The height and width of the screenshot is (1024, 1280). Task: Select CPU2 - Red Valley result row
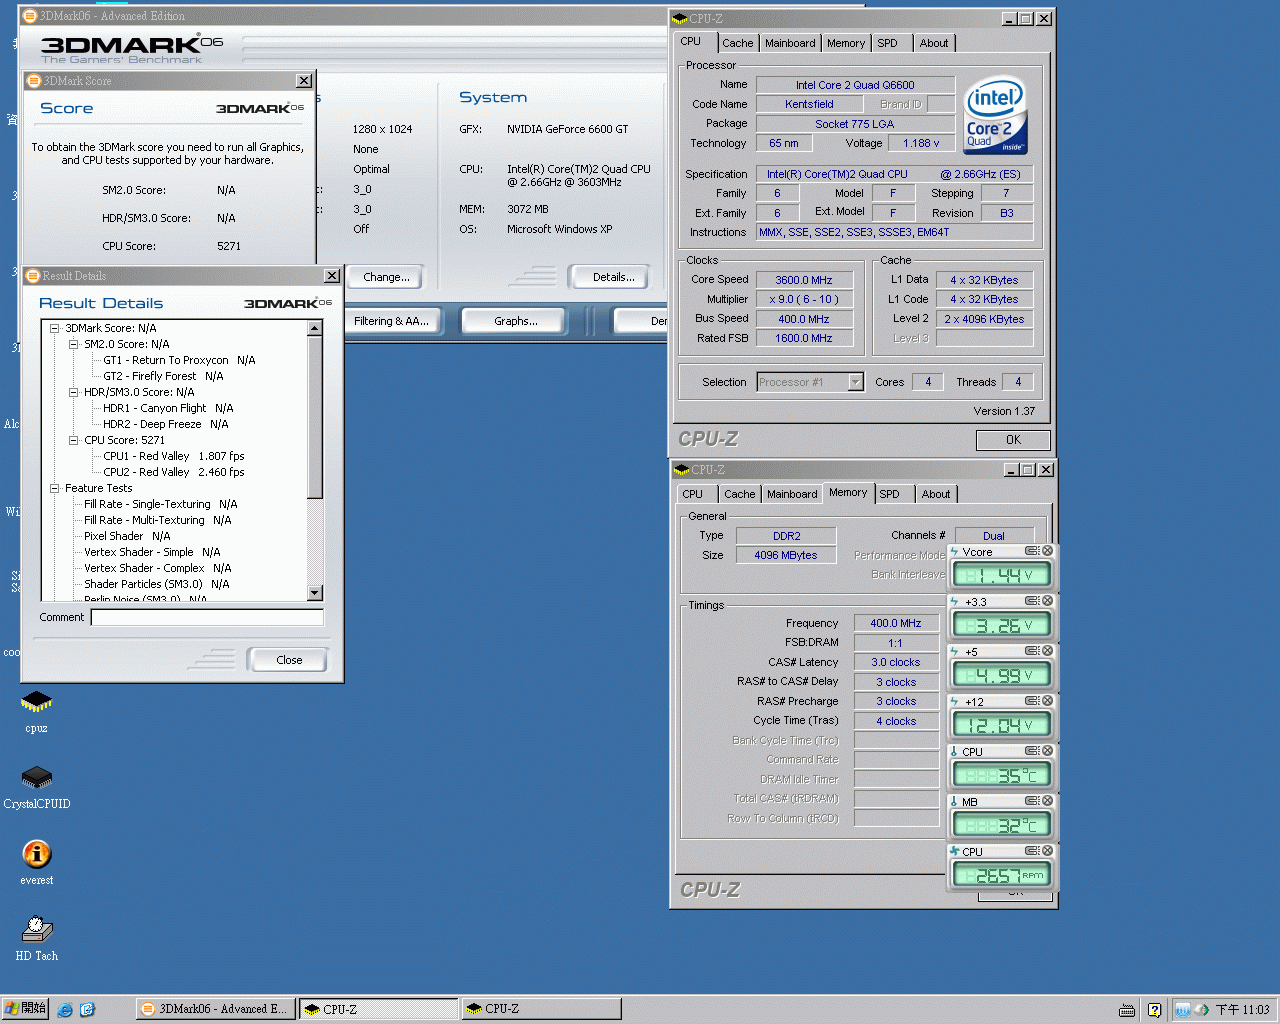(x=173, y=472)
